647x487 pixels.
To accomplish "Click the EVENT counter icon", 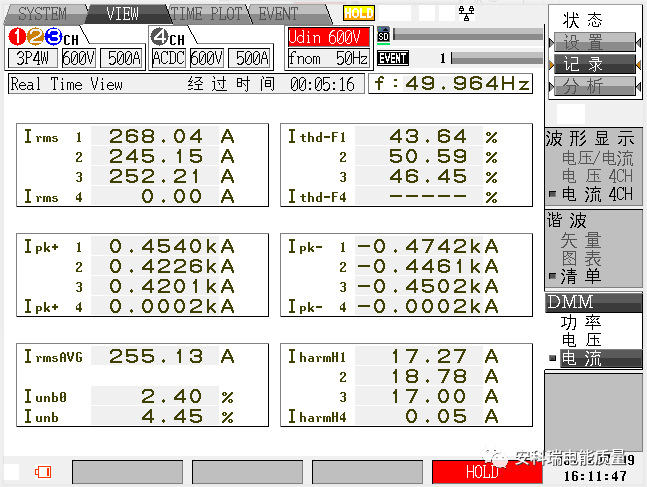I will click(392, 58).
